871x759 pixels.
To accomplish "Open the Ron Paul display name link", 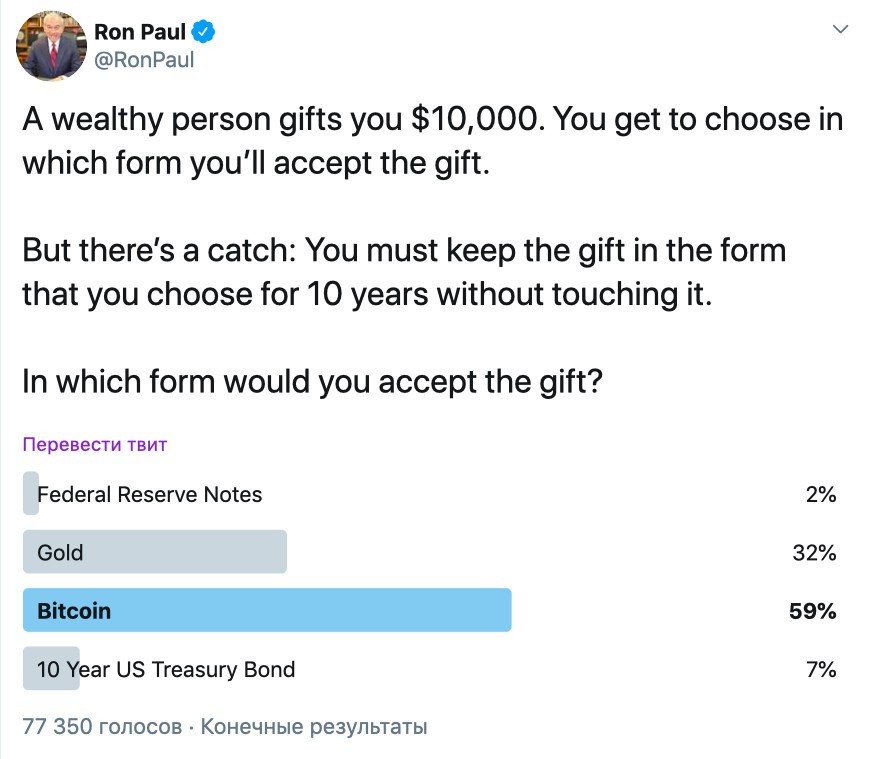I will pos(139,32).
